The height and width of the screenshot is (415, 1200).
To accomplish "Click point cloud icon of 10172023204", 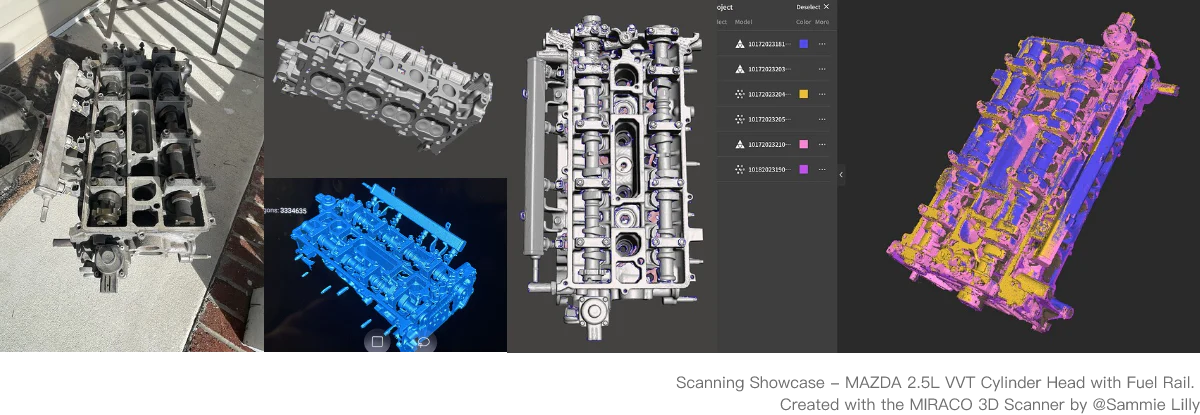I will point(739,94).
